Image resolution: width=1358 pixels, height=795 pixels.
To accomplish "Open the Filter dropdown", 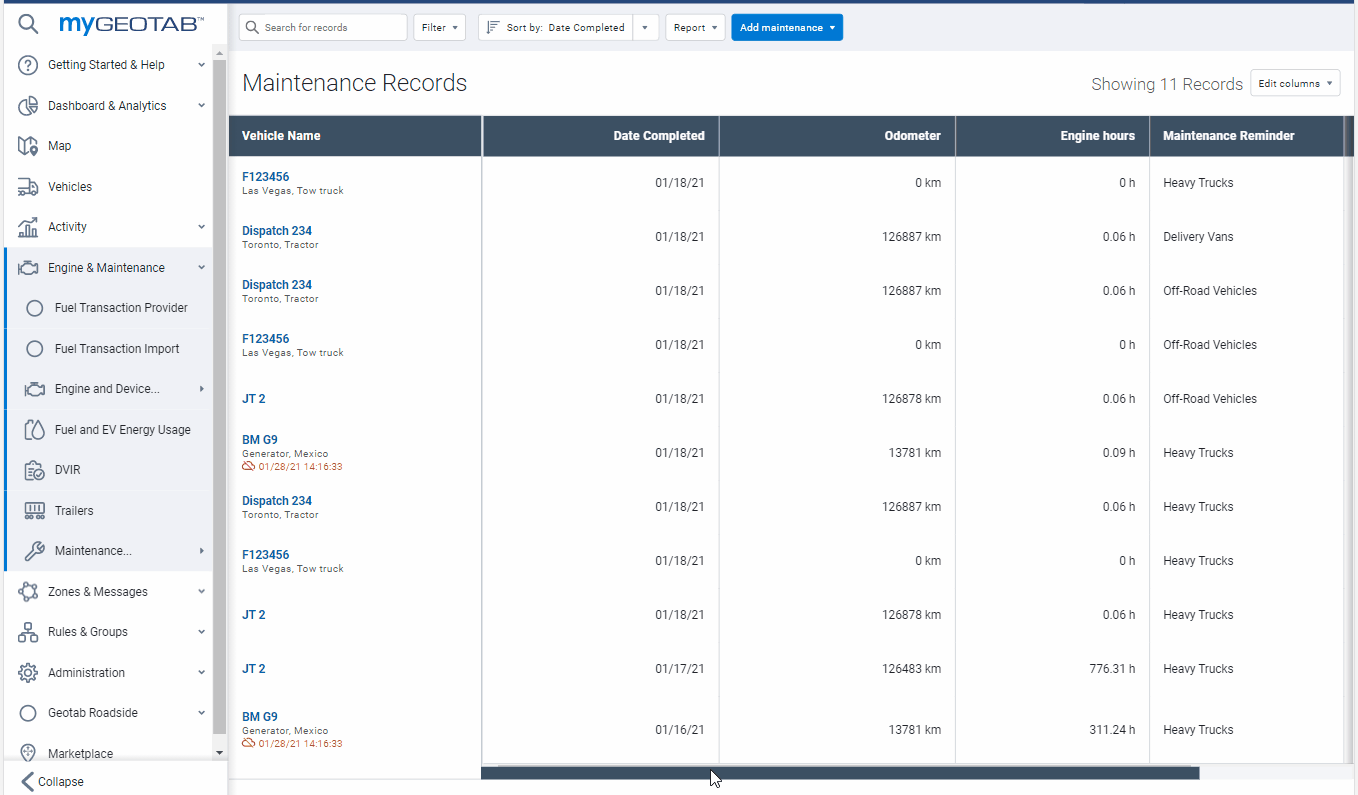I will click(x=439, y=28).
